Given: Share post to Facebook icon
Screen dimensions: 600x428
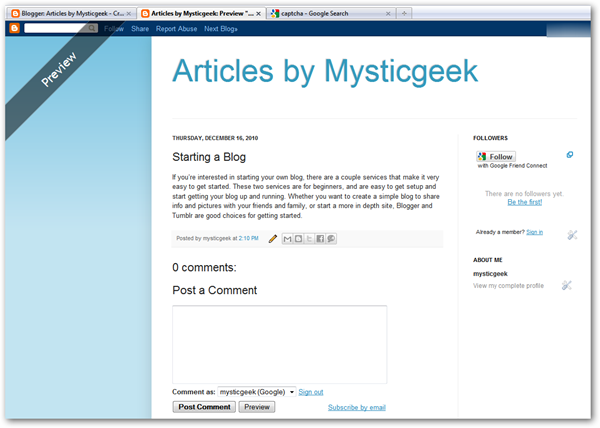Looking at the screenshot, I should click(320, 239).
